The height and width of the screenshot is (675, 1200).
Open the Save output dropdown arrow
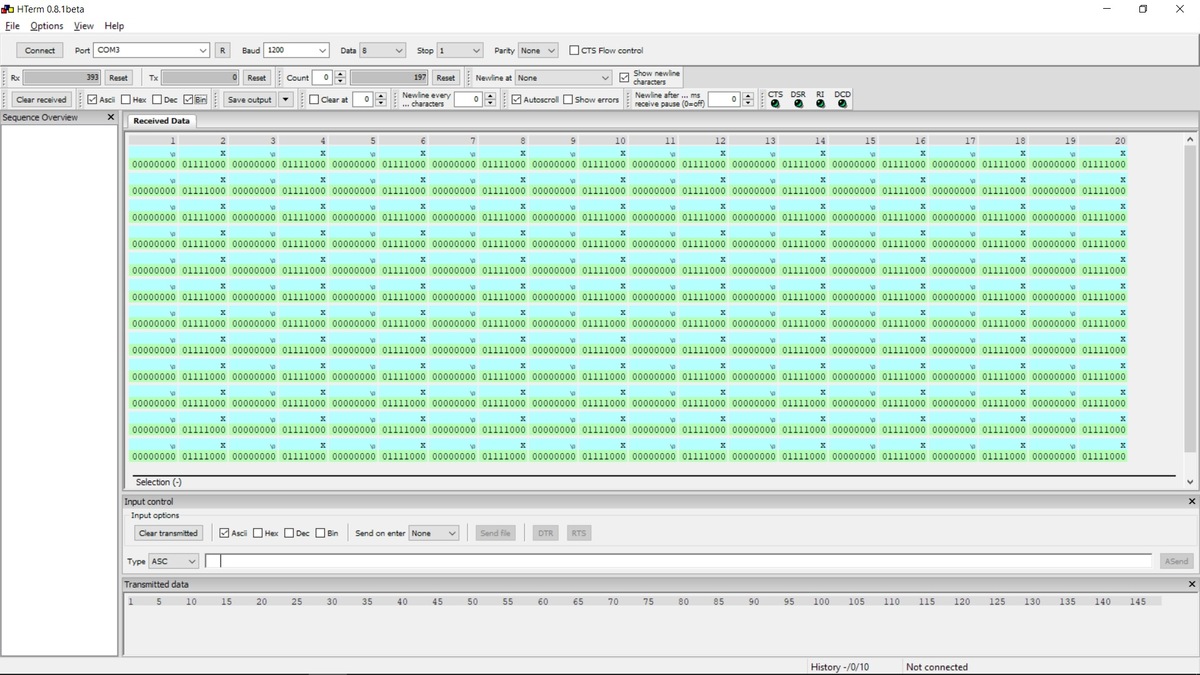(x=286, y=99)
